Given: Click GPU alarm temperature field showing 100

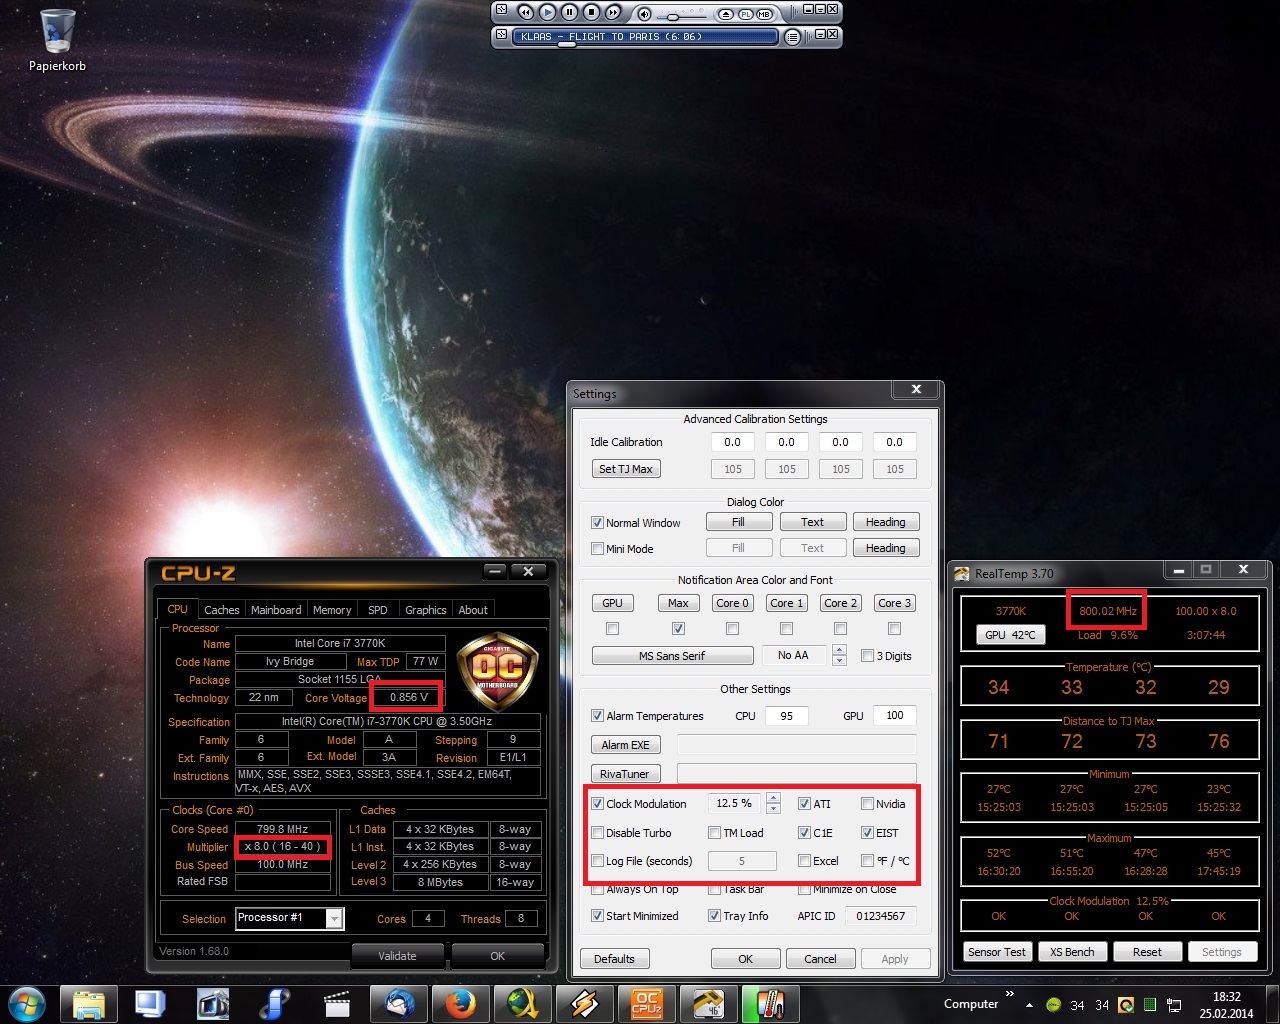Looking at the screenshot, I should coord(894,715).
